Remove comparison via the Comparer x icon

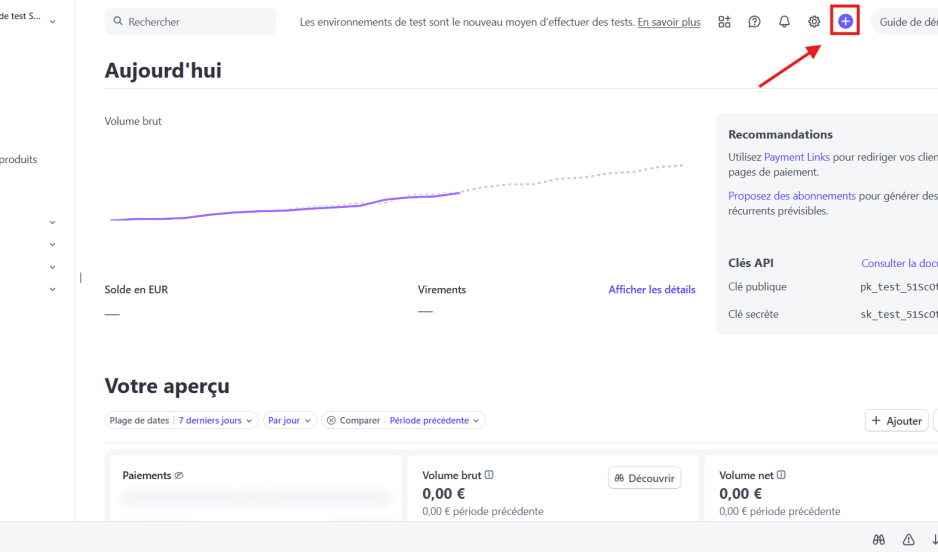(330, 421)
